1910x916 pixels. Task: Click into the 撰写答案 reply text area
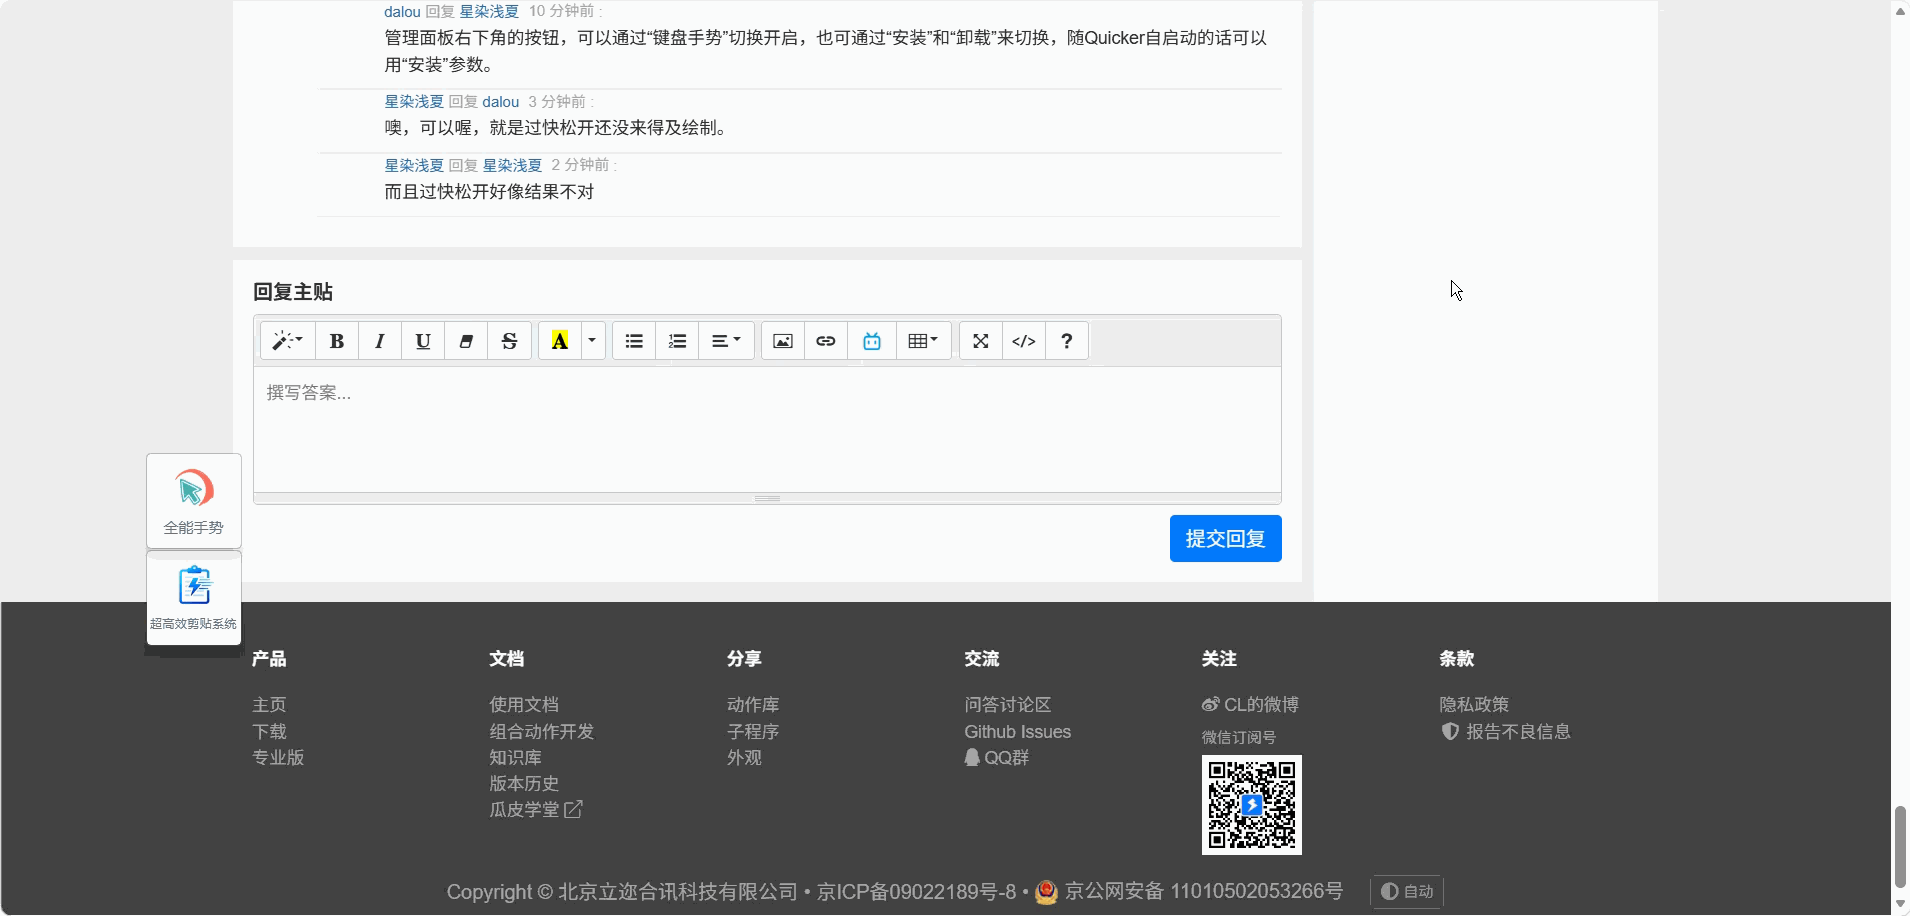coord(767,430)
